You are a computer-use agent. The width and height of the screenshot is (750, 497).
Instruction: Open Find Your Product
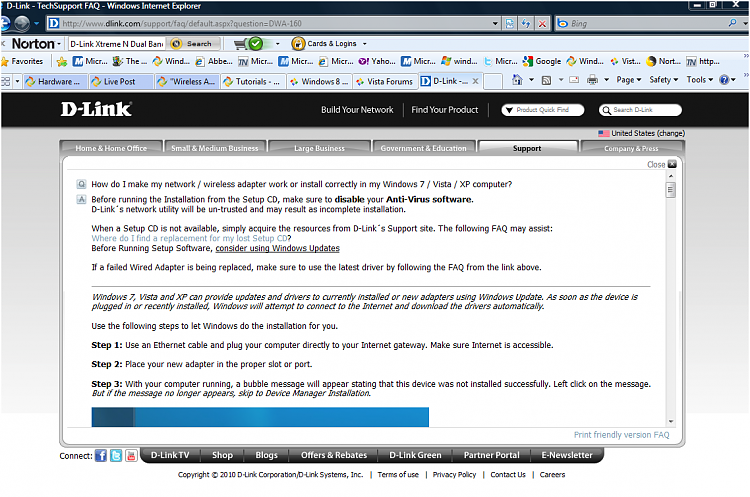[444, 110]
